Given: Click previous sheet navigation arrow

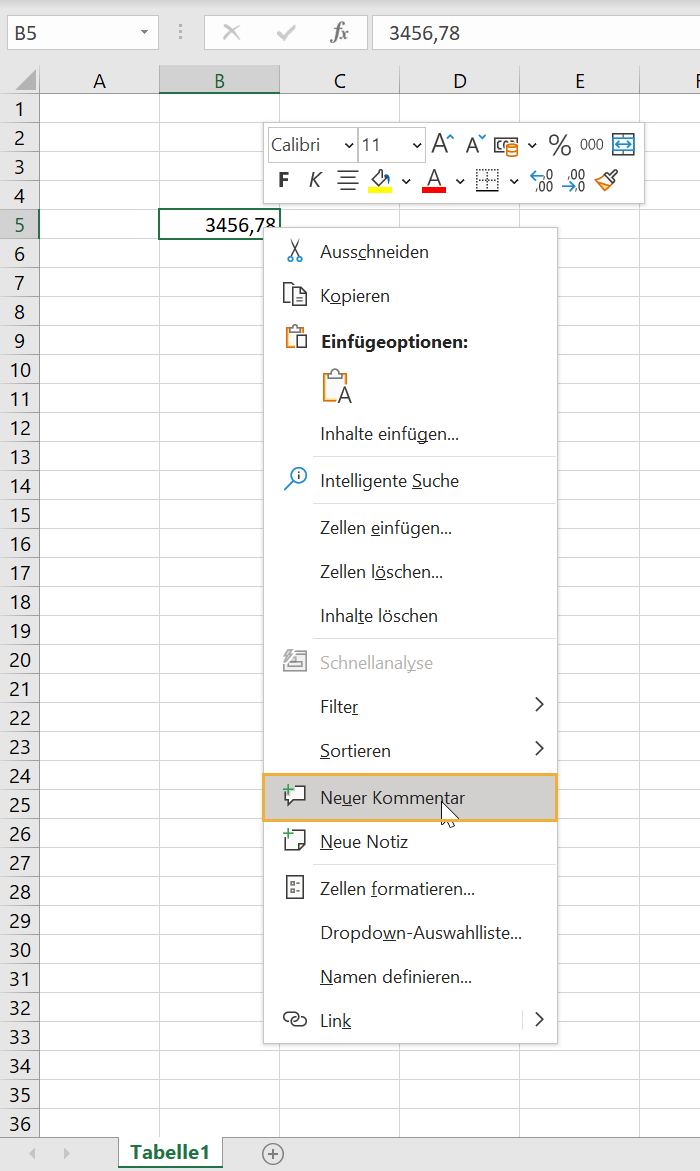Looking at the screenshot, I should [32, 1154].
